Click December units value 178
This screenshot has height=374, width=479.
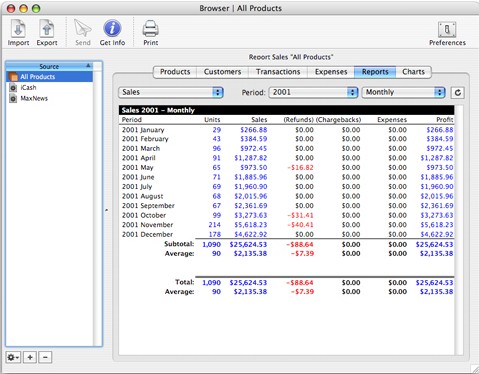pyautogui.click(x=215, y=234)
